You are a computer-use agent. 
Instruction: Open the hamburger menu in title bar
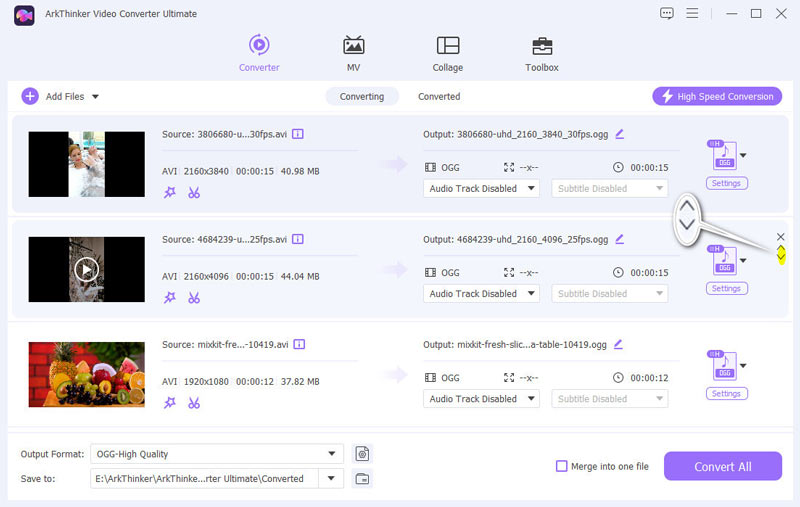click(x=692, y=13)
